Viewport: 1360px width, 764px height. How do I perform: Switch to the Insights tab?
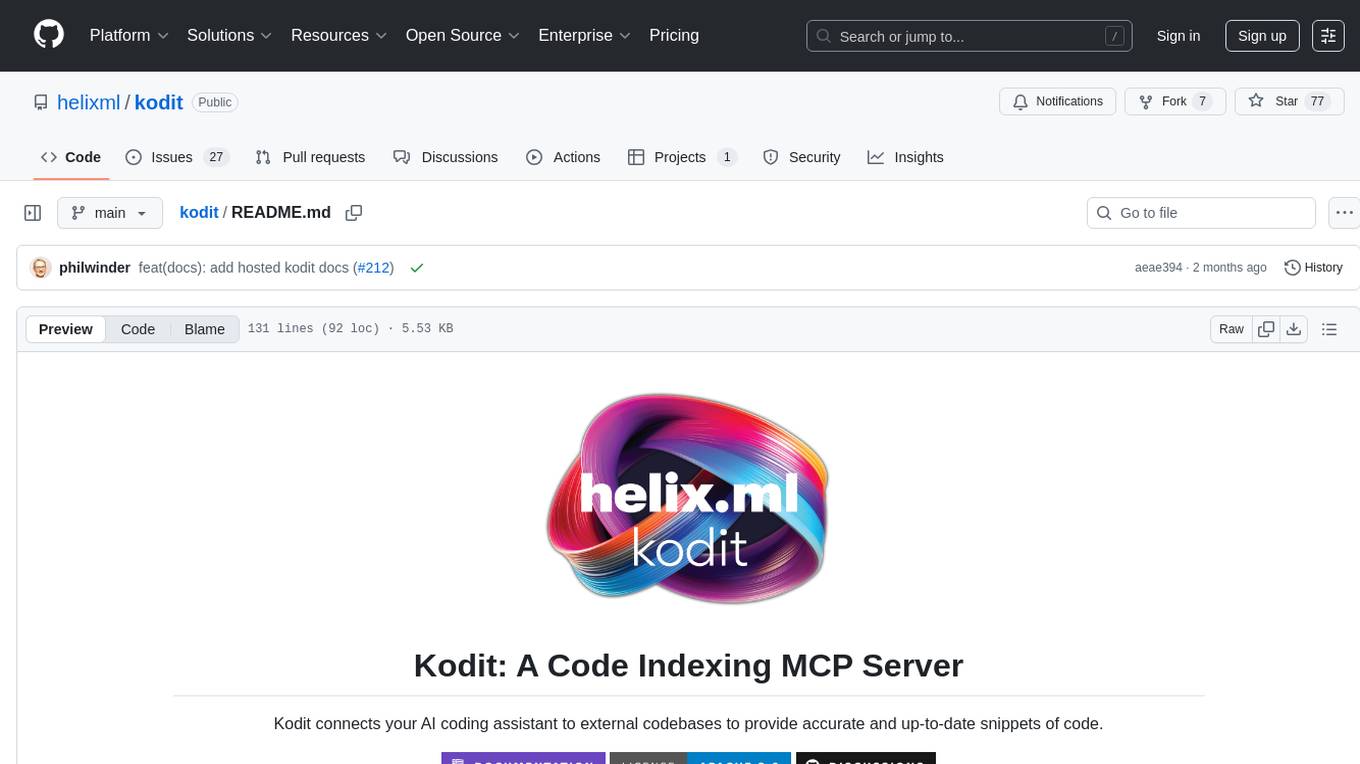click(905, 157)
